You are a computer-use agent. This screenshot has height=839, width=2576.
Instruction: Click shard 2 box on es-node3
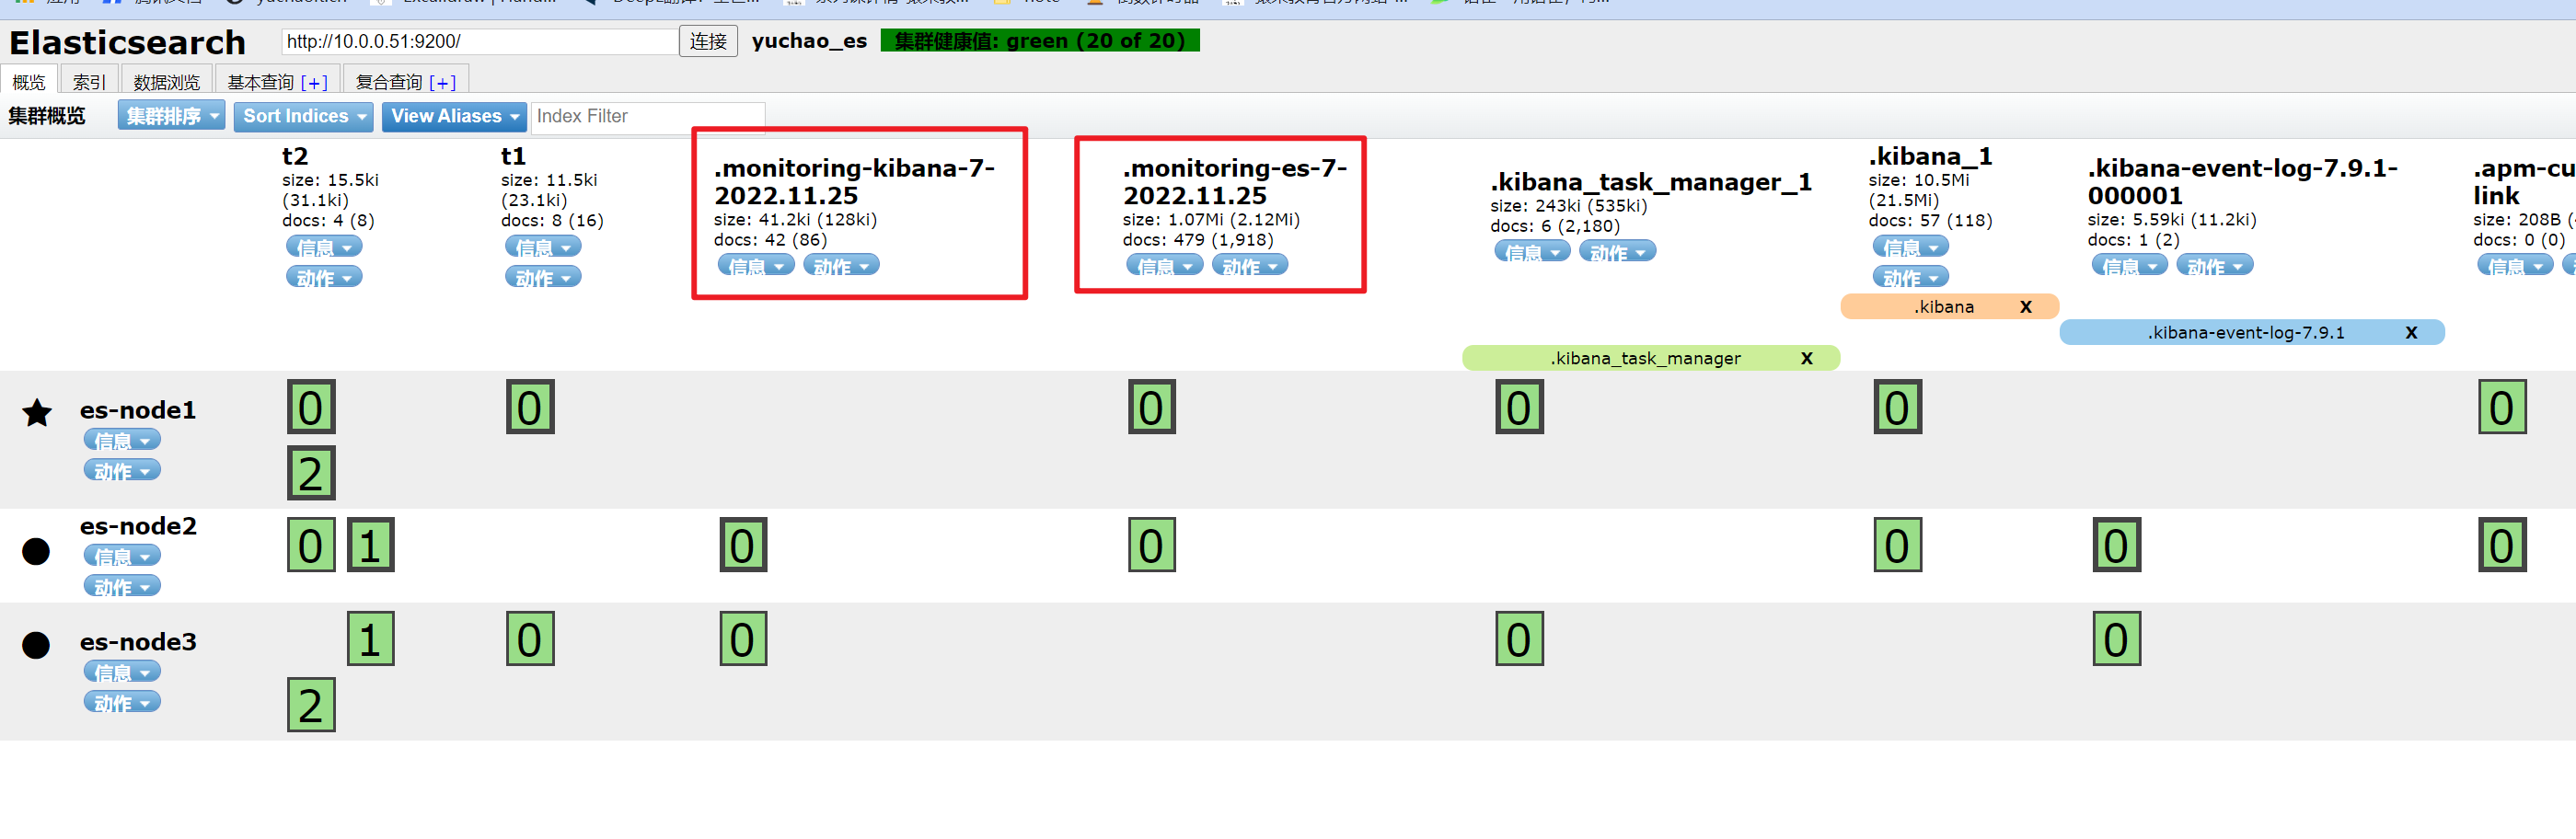311,705
